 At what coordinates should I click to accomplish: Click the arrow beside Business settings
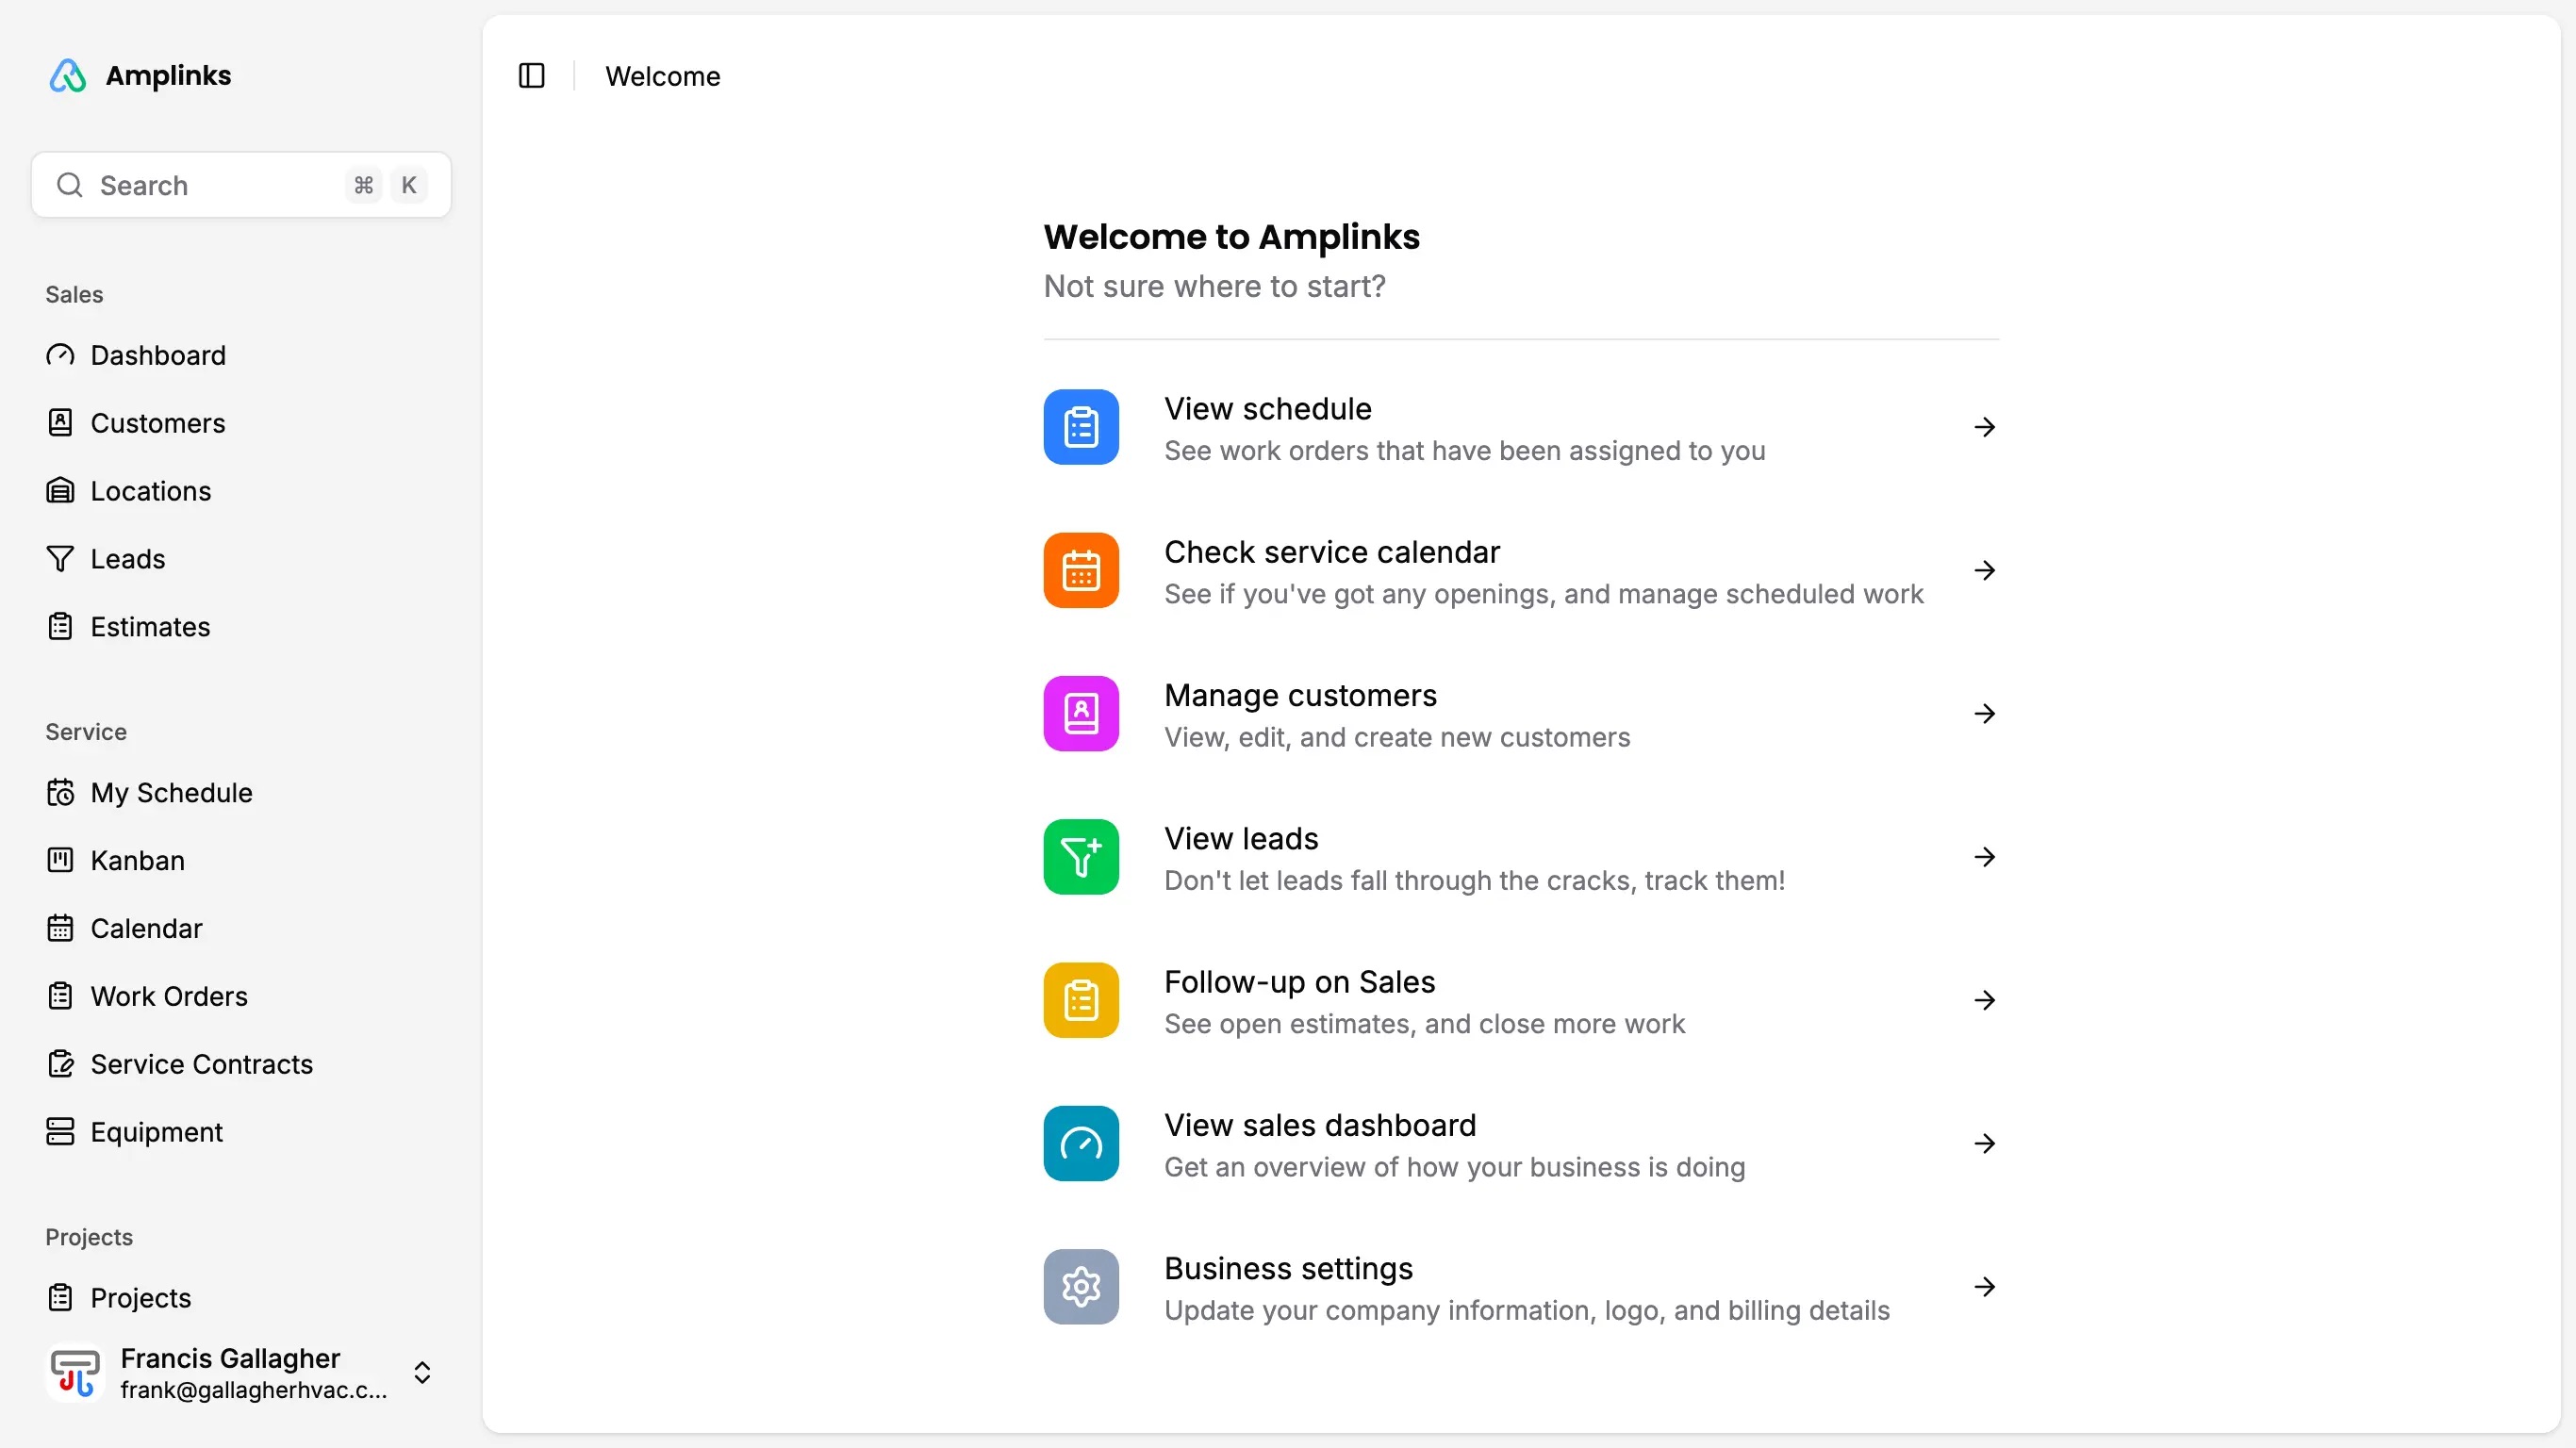click(1984, 1287)
